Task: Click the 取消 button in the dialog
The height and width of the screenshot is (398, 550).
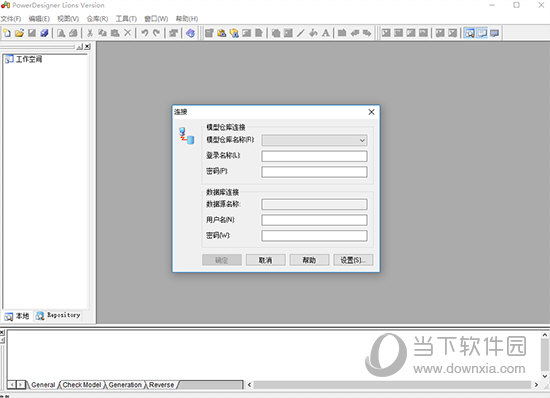Action: pyautogui.click(x=266, y=260)
